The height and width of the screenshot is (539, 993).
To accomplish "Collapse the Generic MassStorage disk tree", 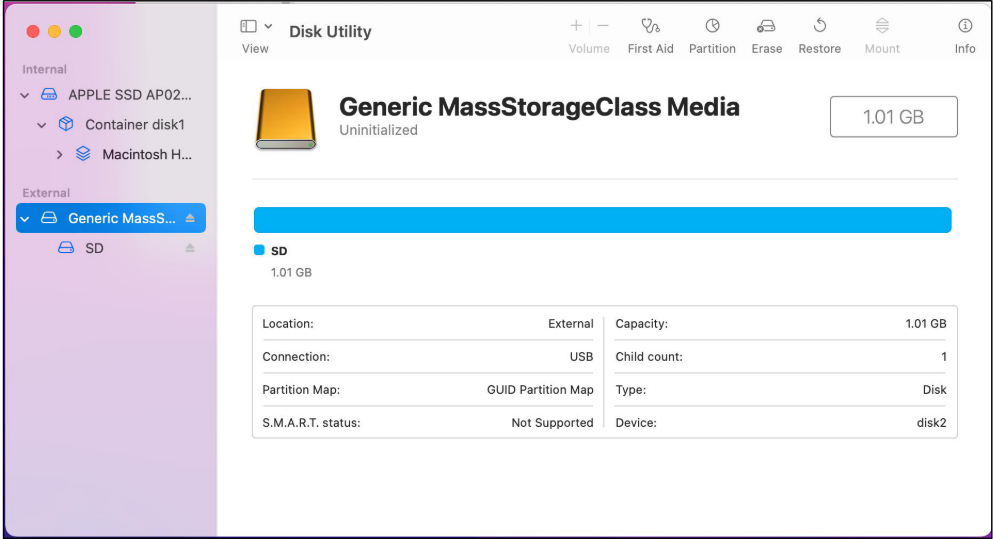I will point(25,219).
